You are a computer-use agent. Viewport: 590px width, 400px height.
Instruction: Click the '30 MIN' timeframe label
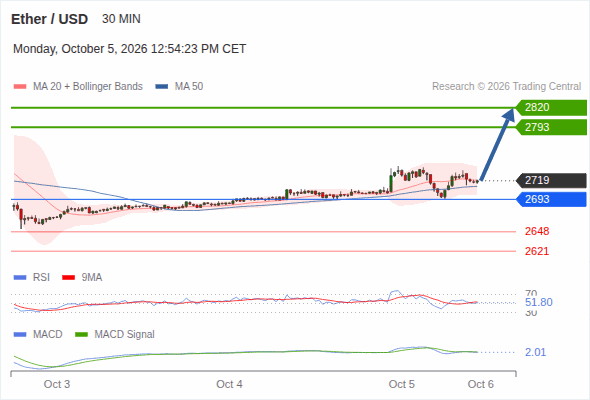pos(121,19)
